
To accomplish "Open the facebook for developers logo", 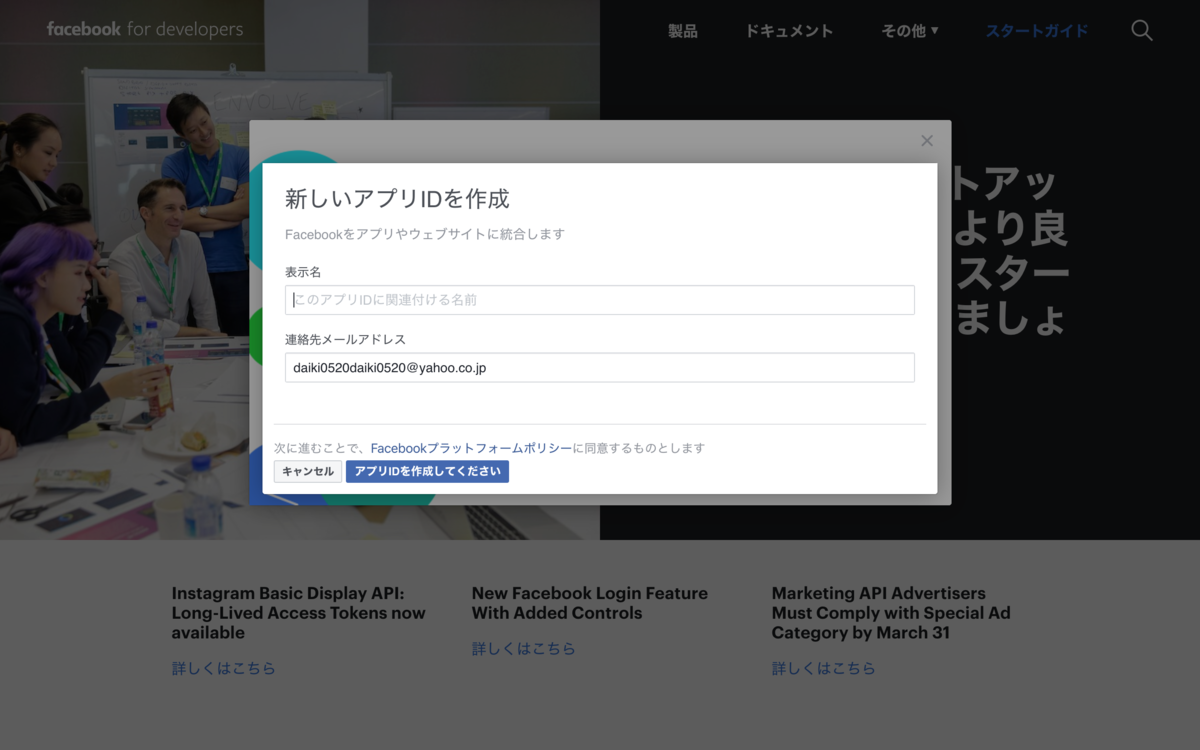I will (x=145, y=29).
